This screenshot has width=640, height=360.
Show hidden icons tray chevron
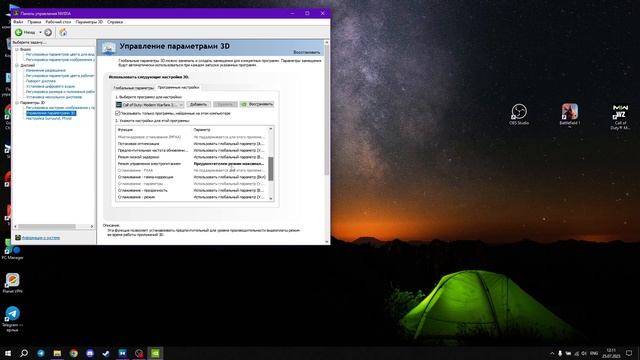(552, 353)
